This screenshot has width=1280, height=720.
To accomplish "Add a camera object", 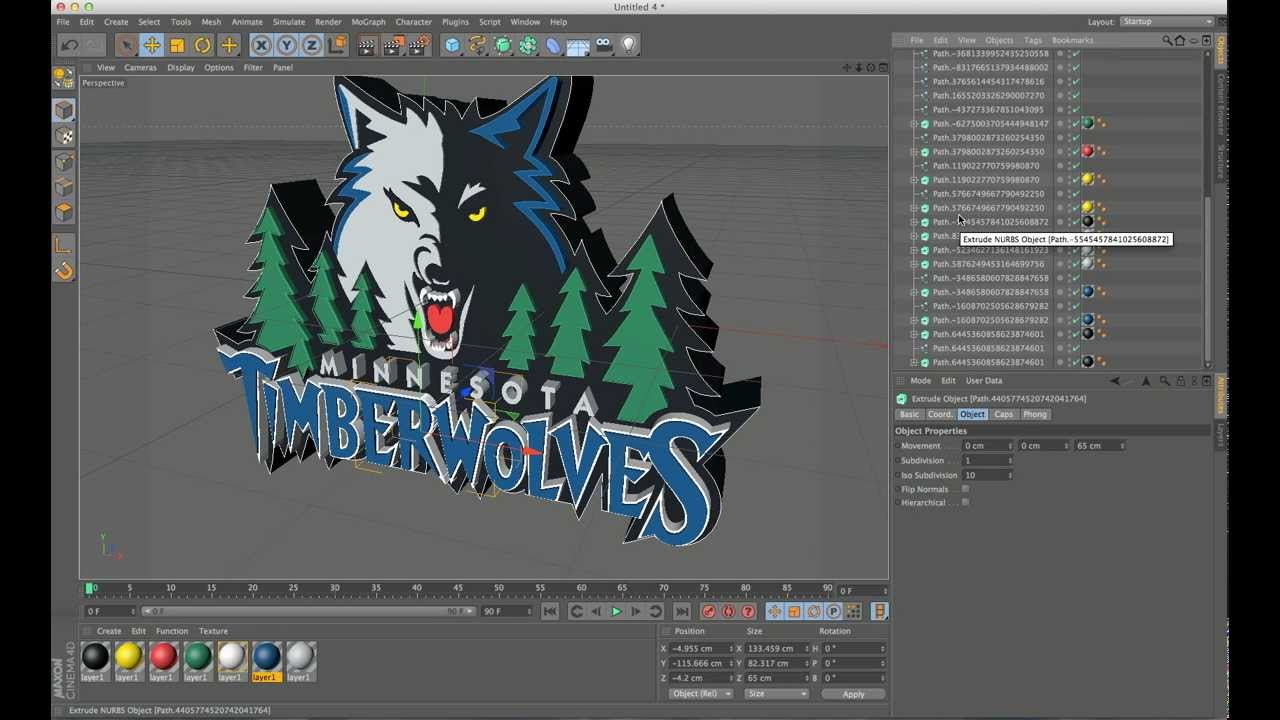I will 604,45.
